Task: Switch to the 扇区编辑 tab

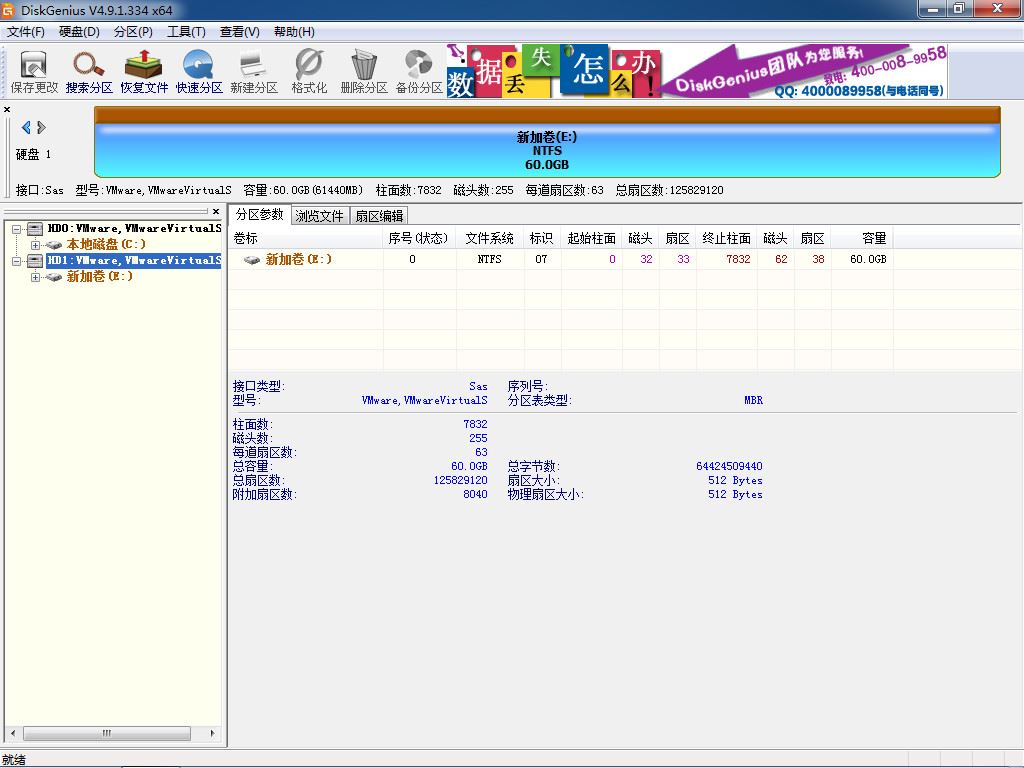Action: pyautogui.click(x=379, y=216)
